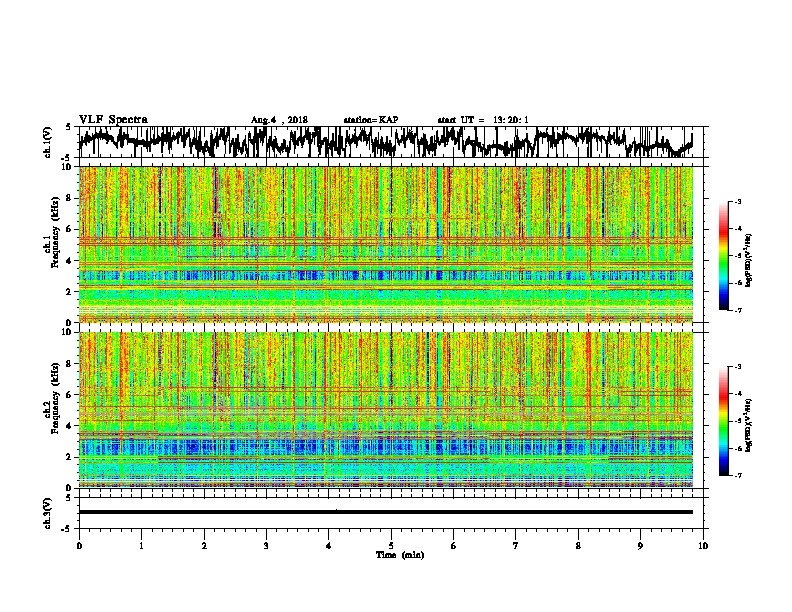Click ch.1 colorbar tick label "-6"
This screenshot has width=792, height=612.
[x=737, y=283]
